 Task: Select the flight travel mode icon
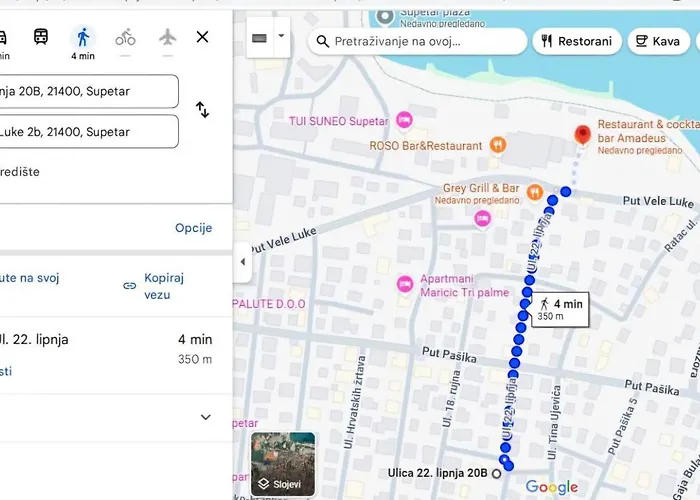point(167,37)
